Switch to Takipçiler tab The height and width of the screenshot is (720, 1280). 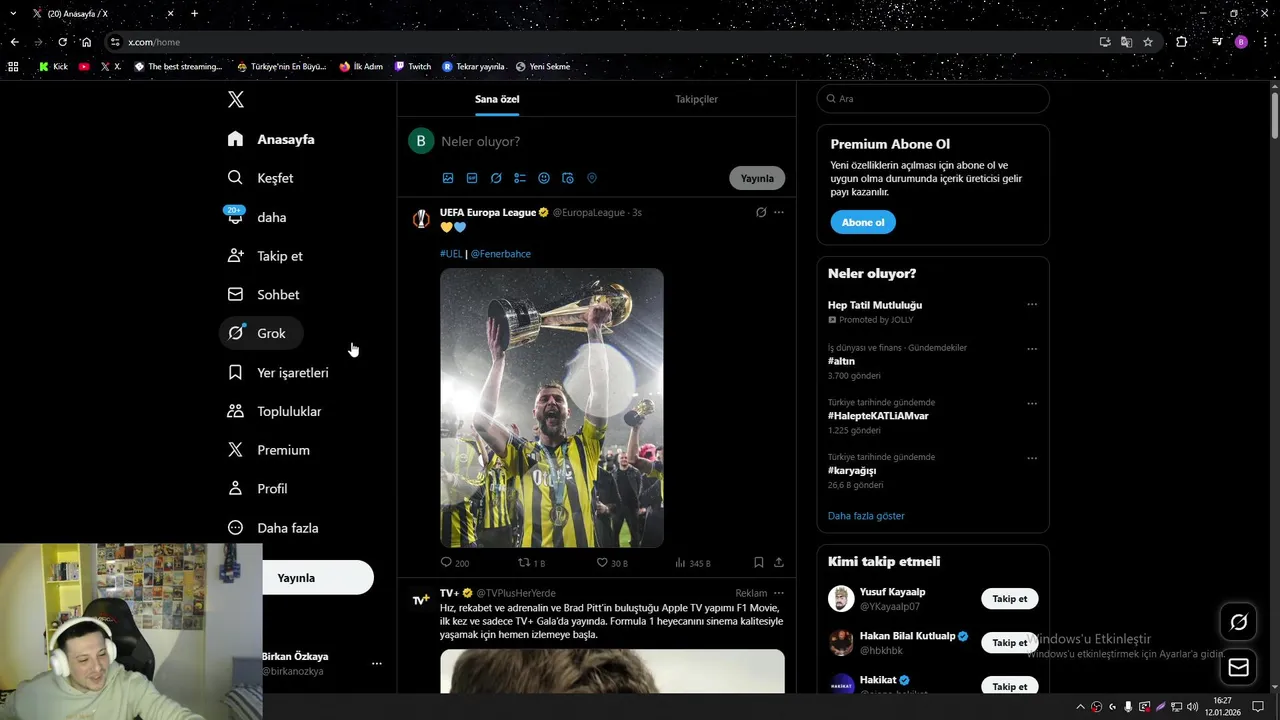(696, 99)
